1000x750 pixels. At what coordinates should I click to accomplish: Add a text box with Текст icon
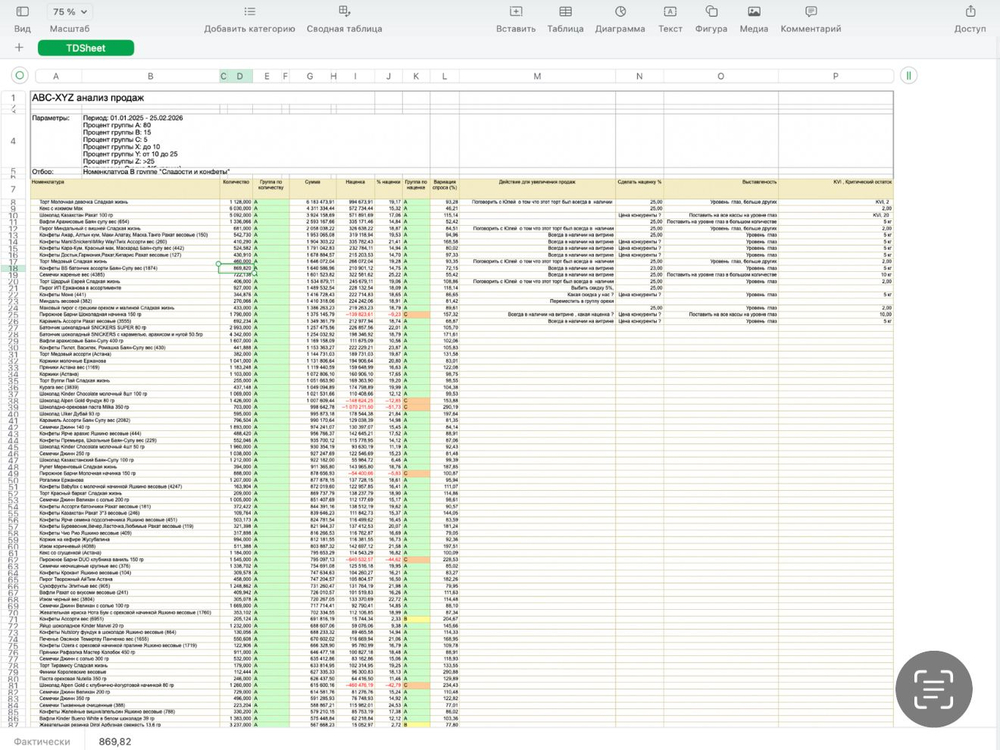670,12
